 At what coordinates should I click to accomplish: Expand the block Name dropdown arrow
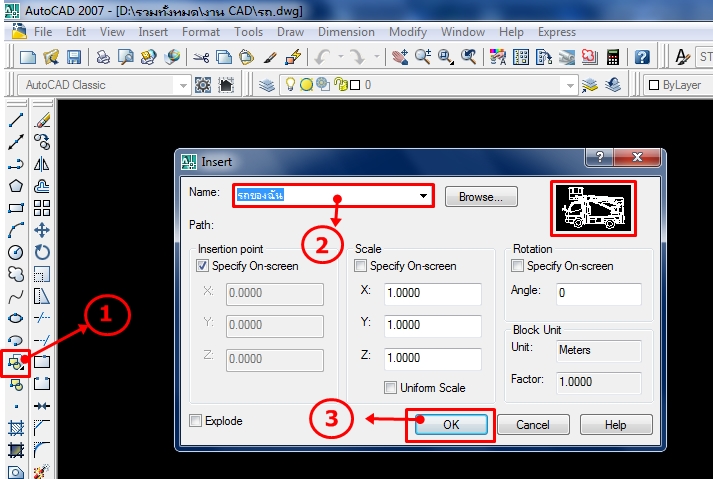pos(423,196)
